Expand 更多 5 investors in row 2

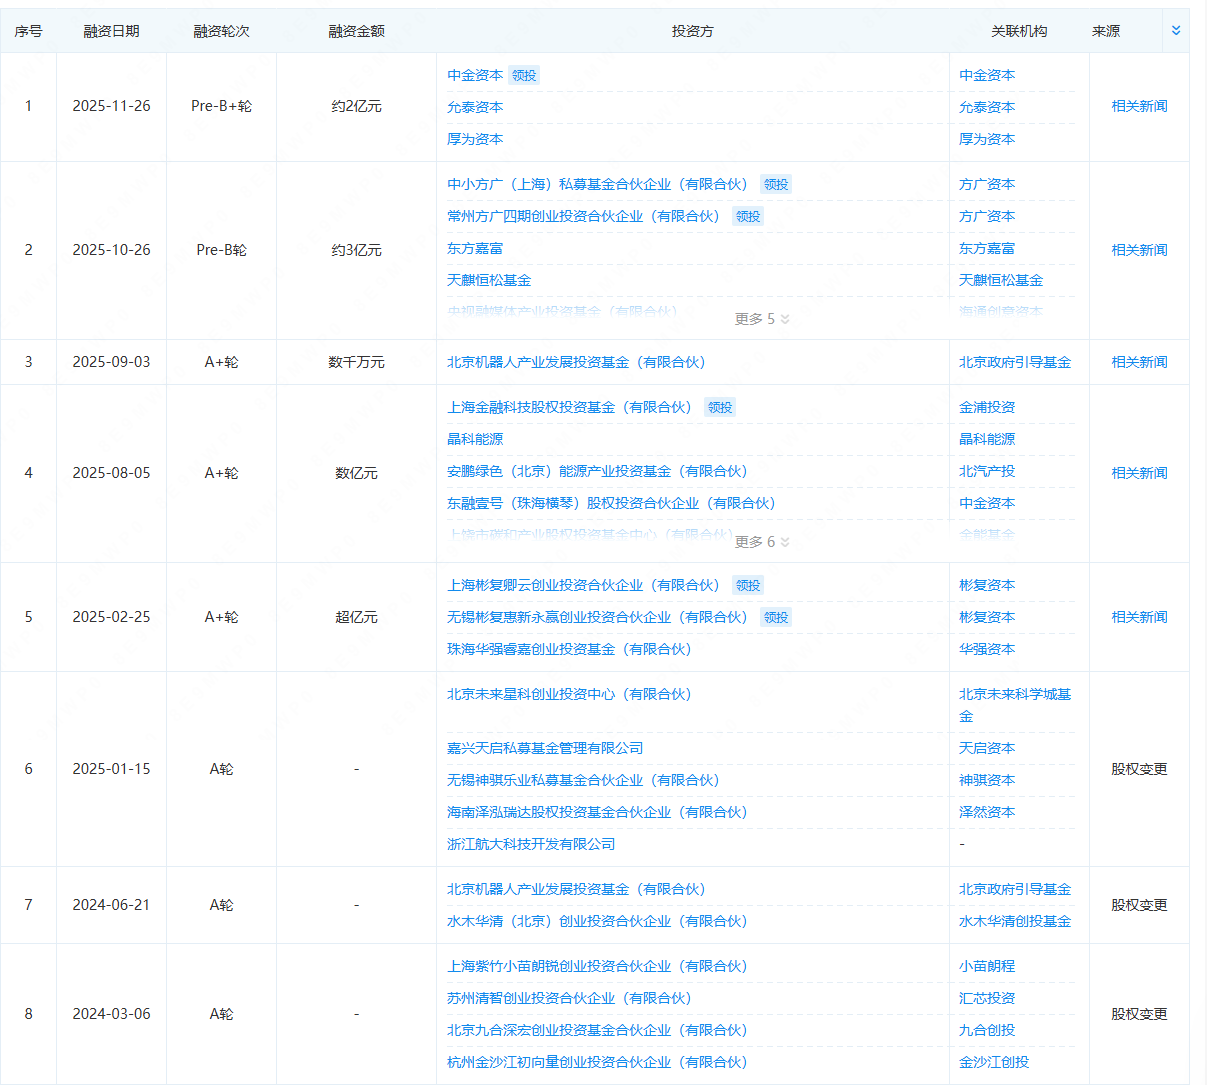tap(762, 319)
